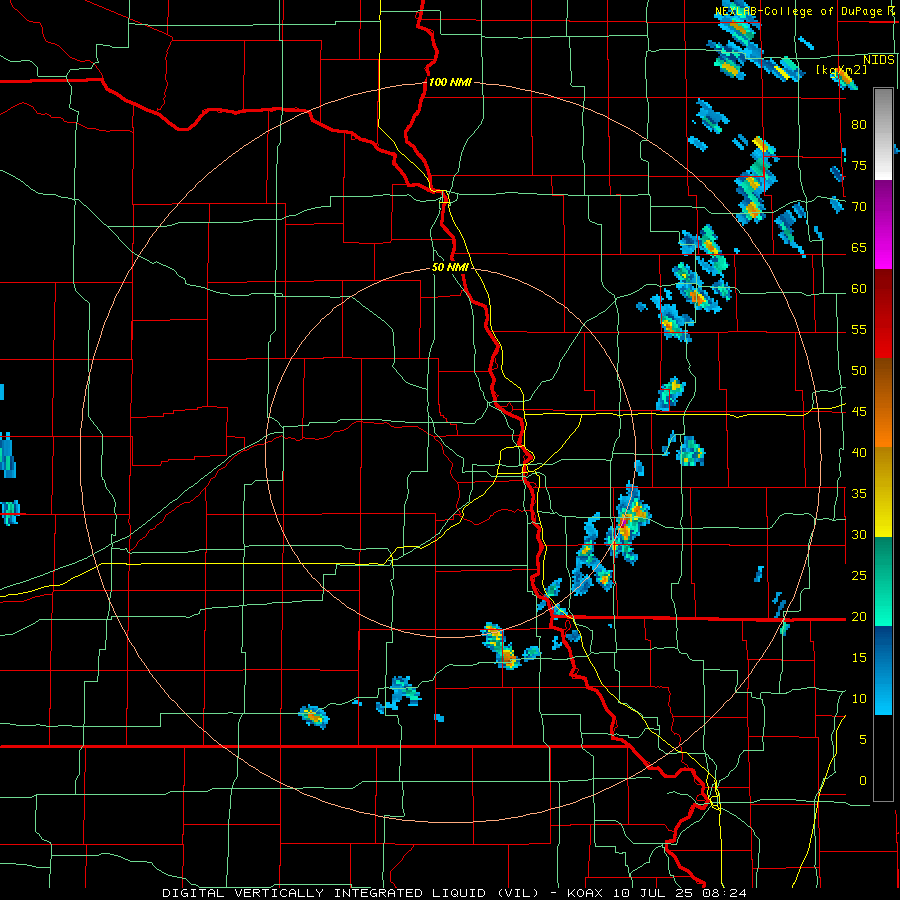Image resolution: width=900 pixels, height=900 pixels.
Task: Click the [kg/m2] units label
Action: [x=841, y=70]
